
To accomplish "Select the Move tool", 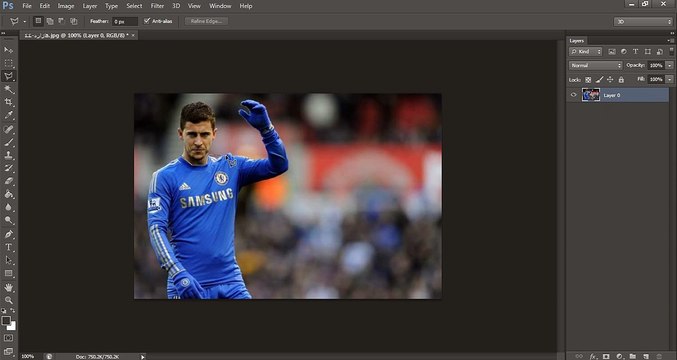I will tap(8, 50).
